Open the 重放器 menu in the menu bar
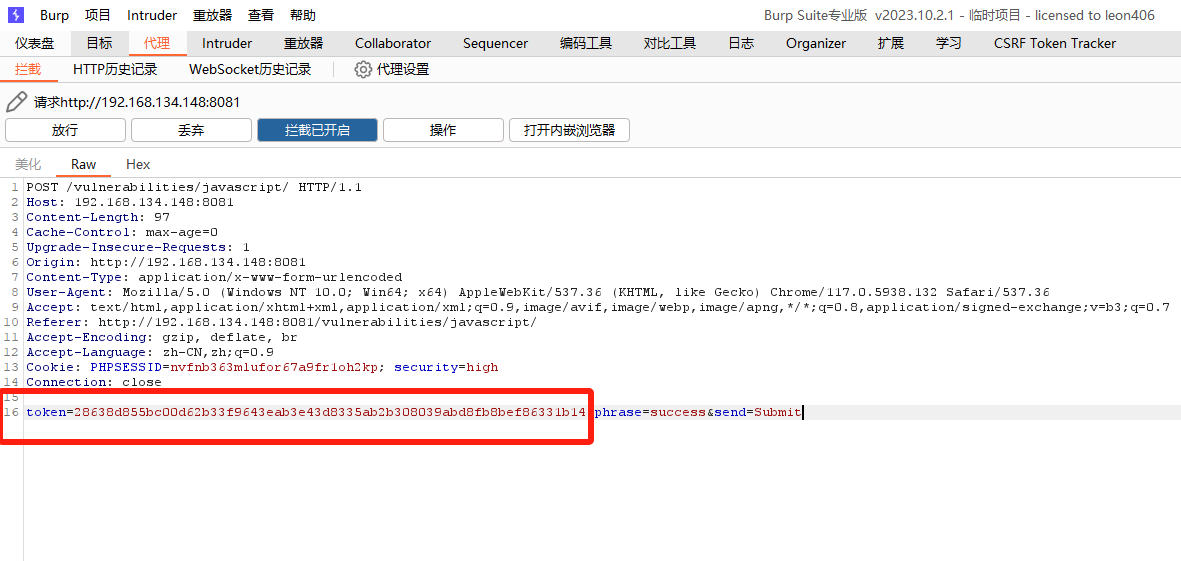Image resolution: width=1181 pixels, height=561 pixels. [212, 15]
